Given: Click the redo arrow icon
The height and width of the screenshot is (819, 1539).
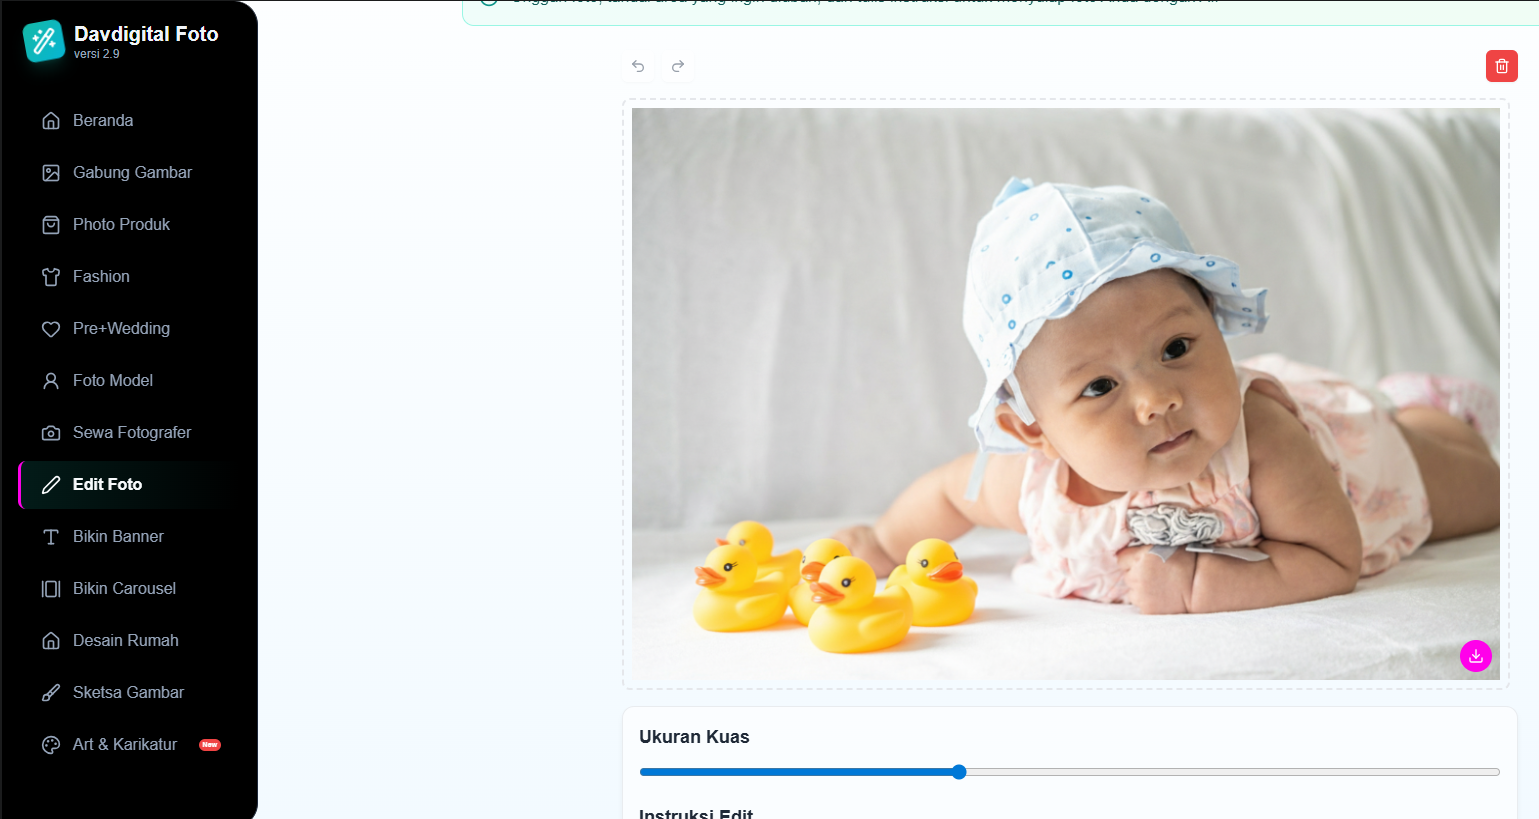Looking at the screenshot, I should click(678, 66).
